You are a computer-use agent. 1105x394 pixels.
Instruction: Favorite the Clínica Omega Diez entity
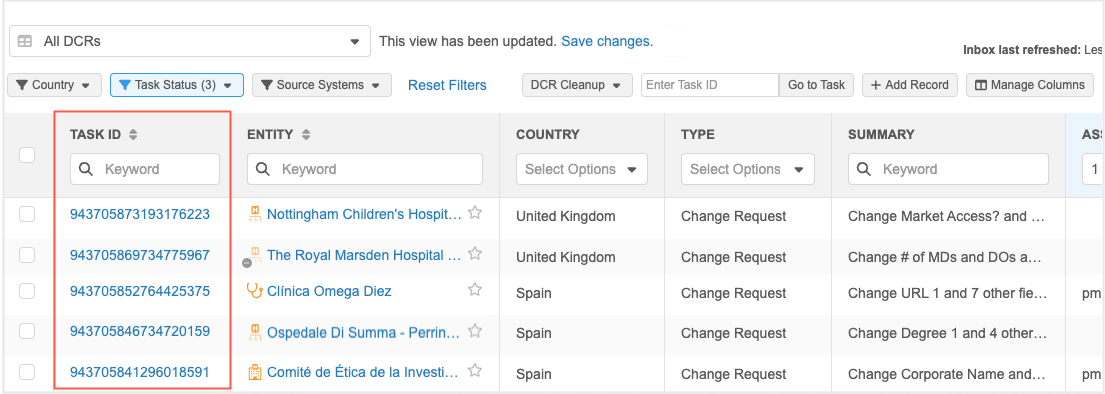(x=475, y=290)
